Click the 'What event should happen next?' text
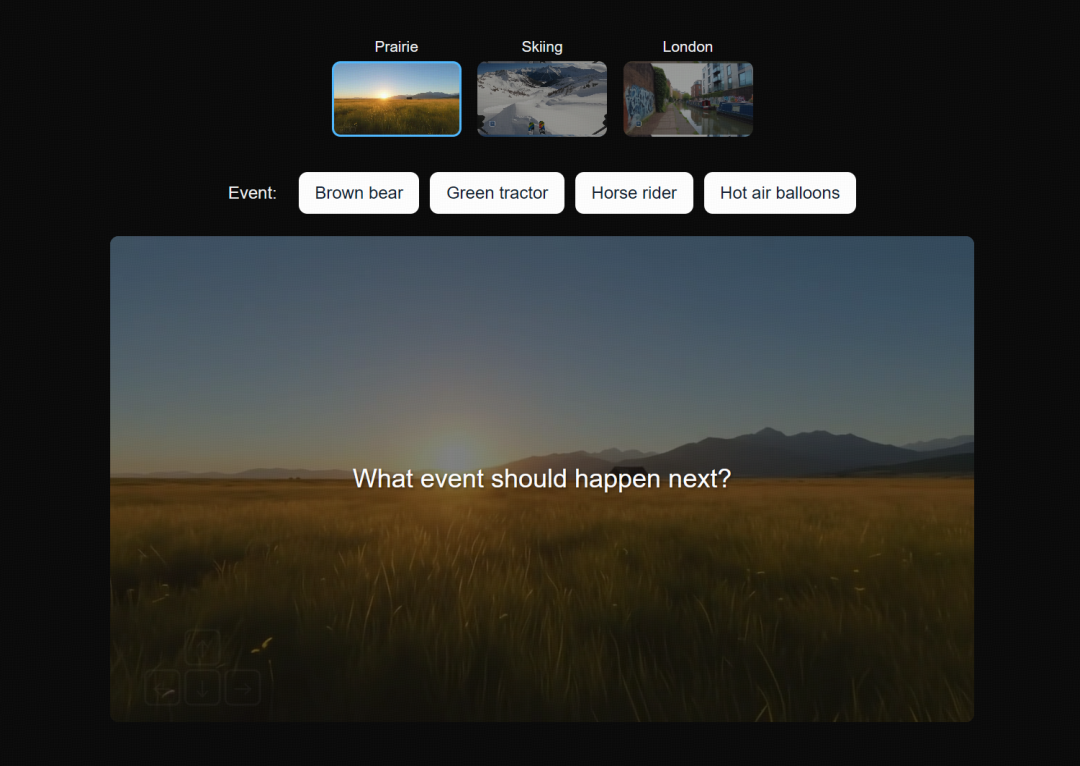This screenshot has width=1080, height=766. (541, 478)
